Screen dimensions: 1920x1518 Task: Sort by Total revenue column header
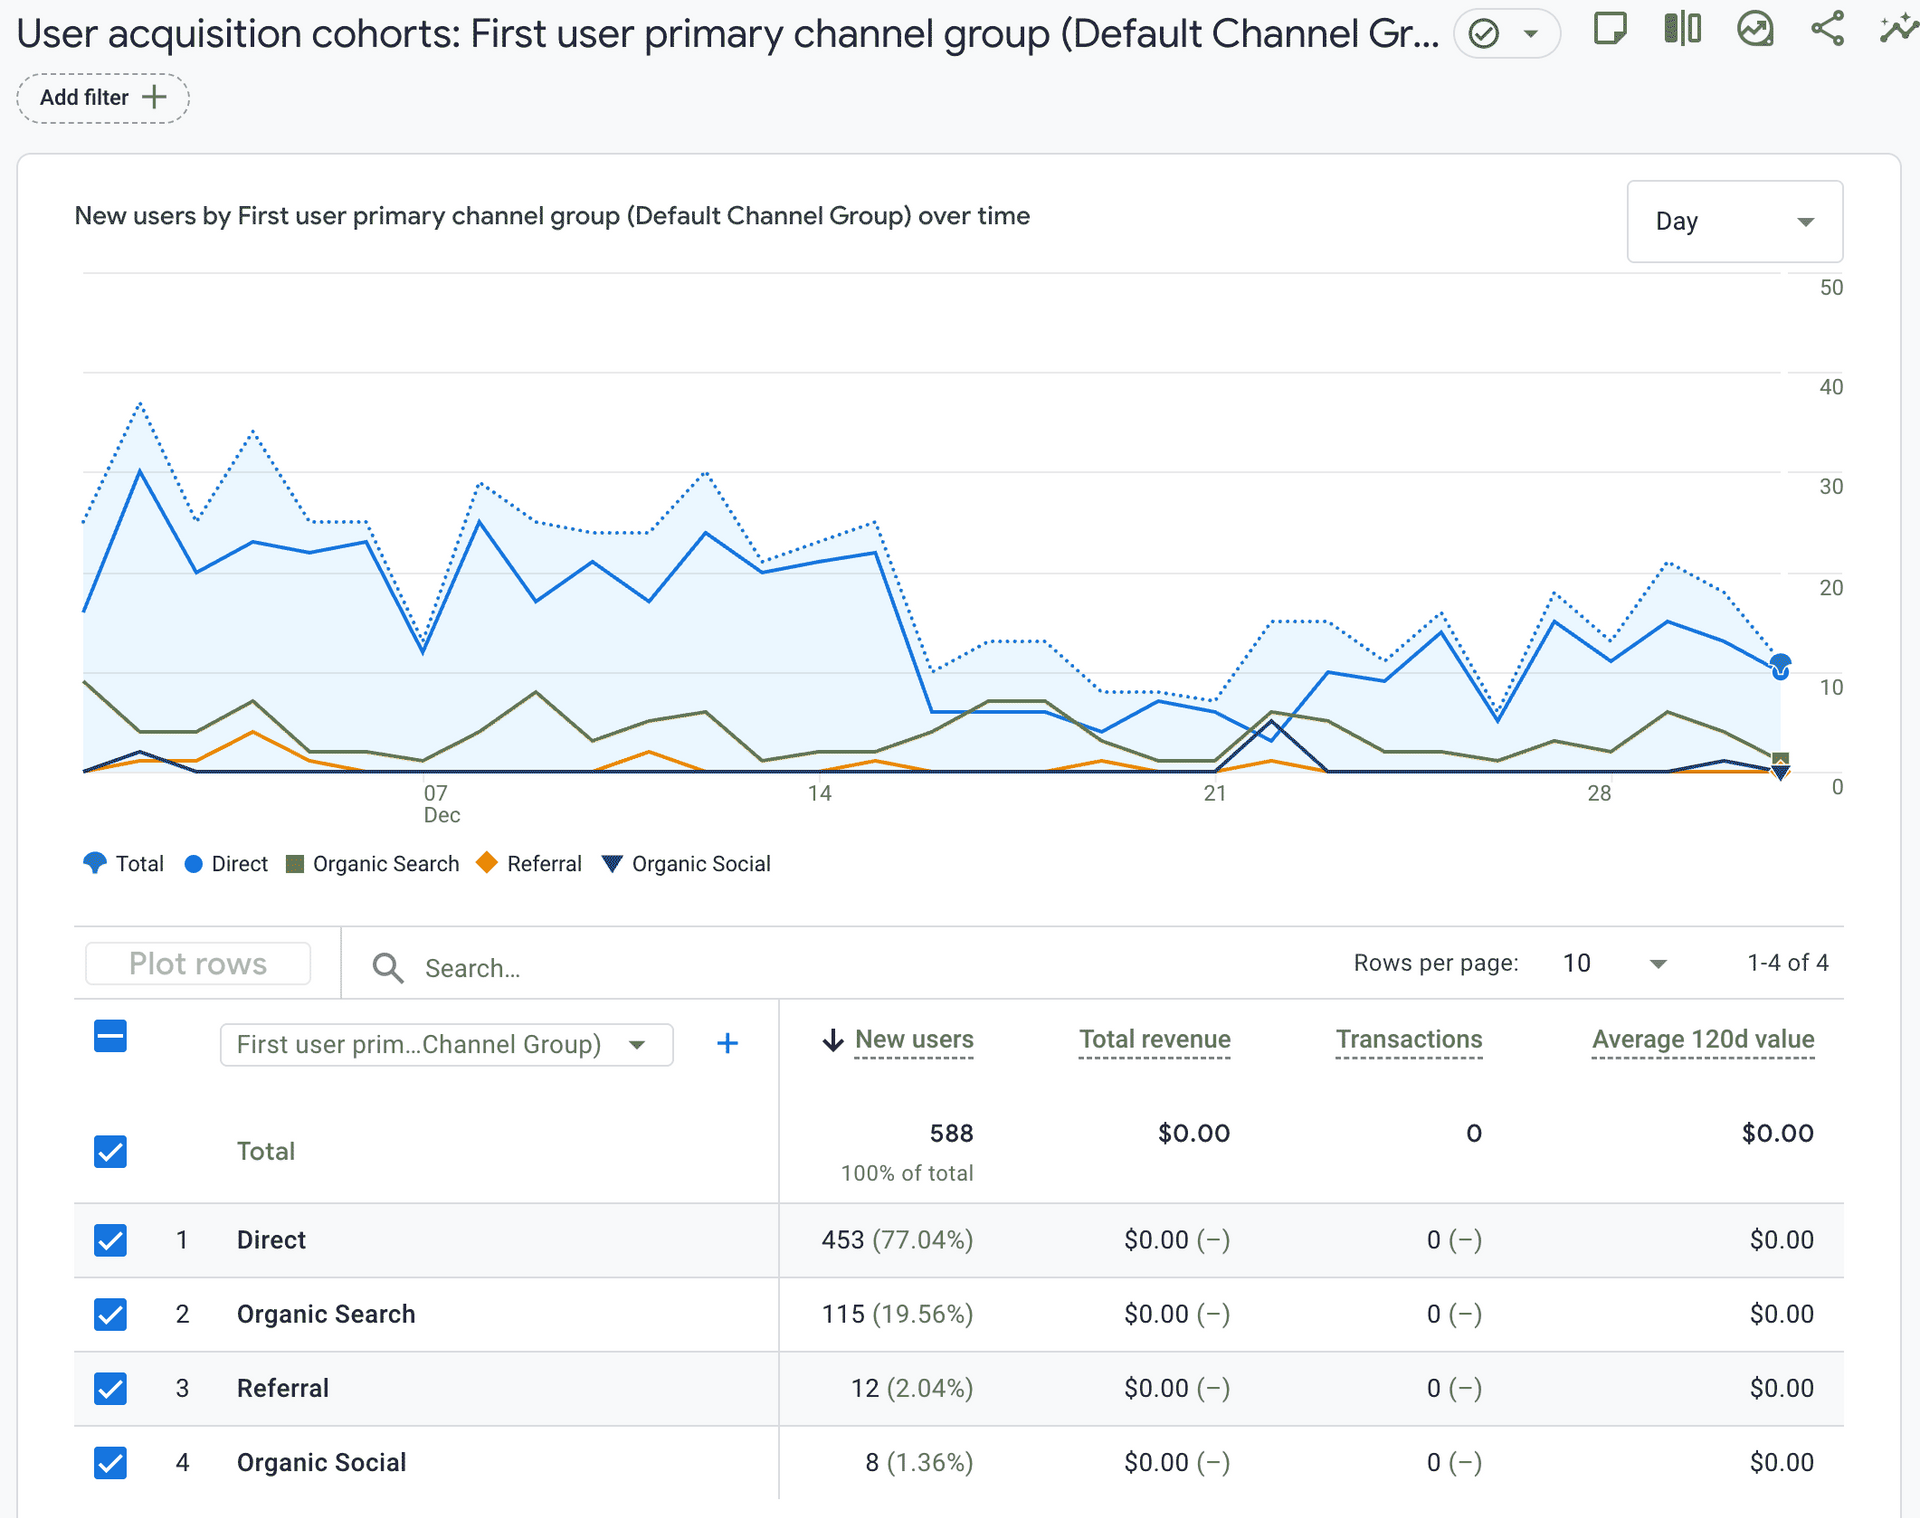click(x=1154, y=1040)
